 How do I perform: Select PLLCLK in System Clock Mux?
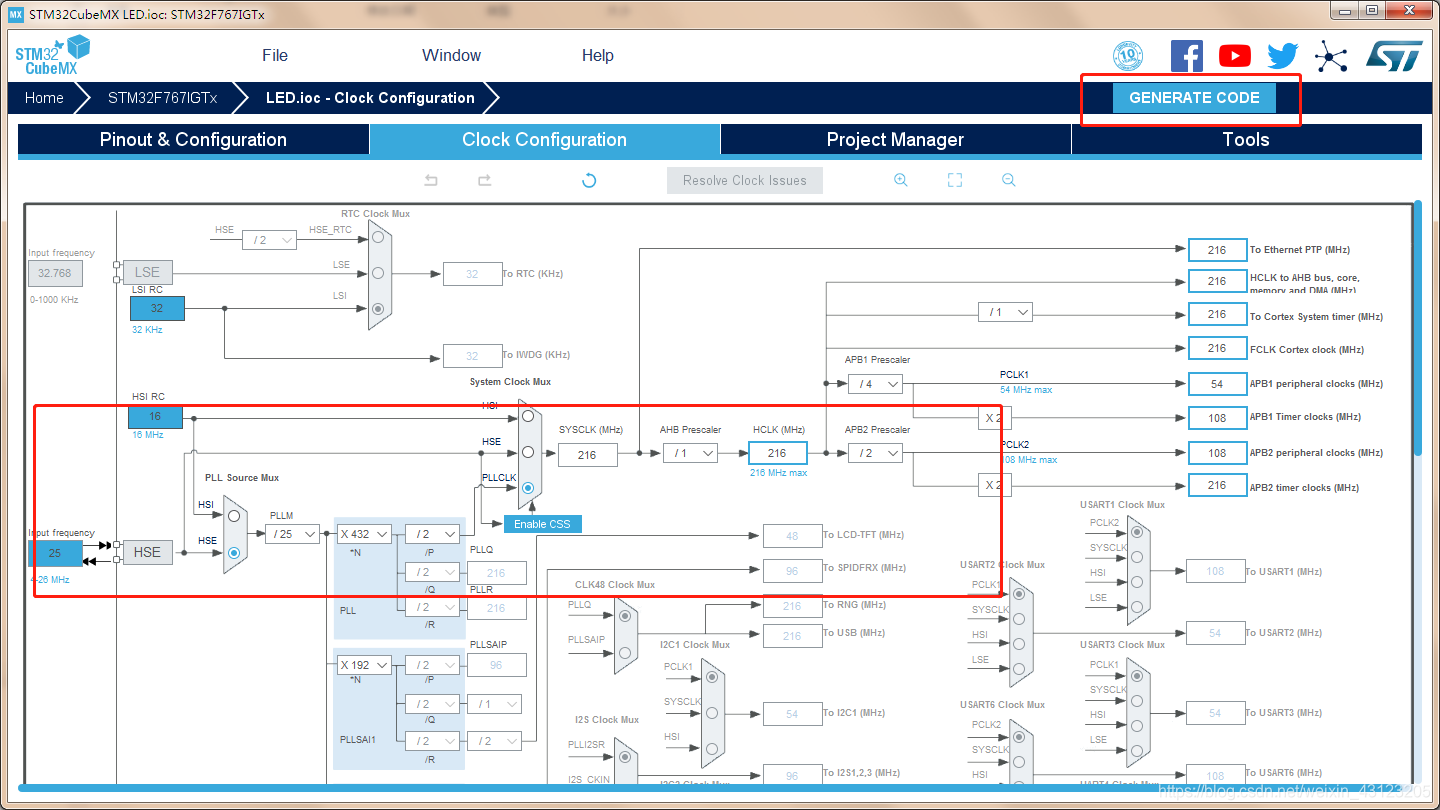[x=527, y=488]
